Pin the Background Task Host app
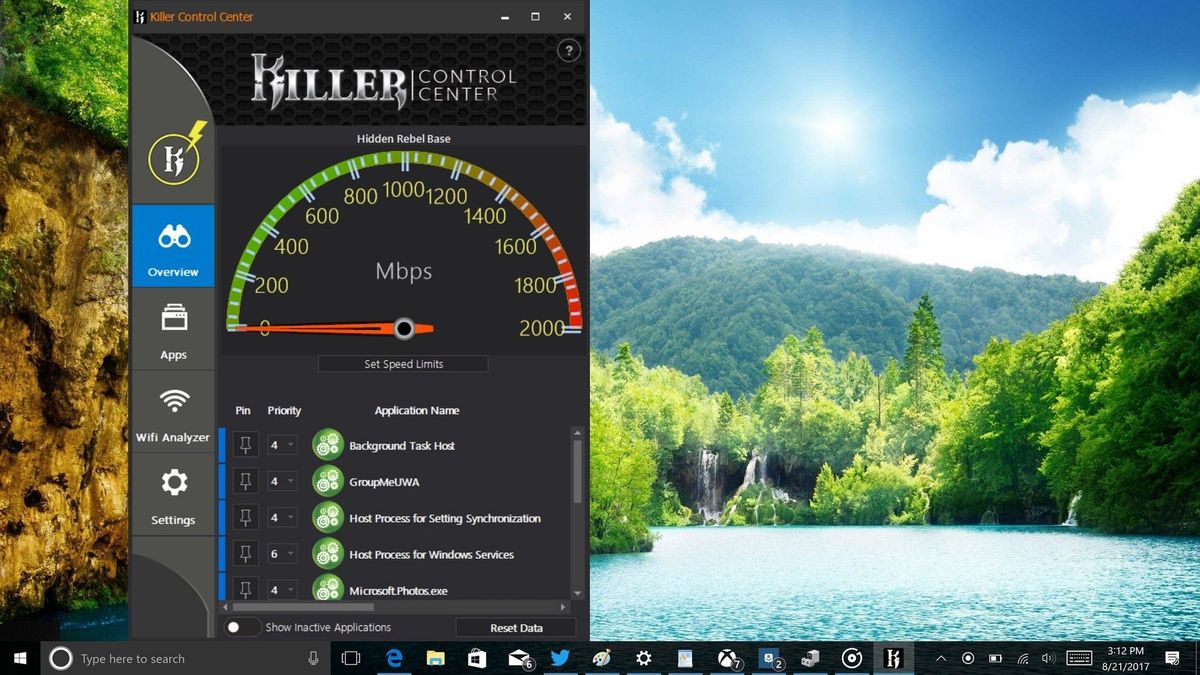1200x675 pixels. 246,445
